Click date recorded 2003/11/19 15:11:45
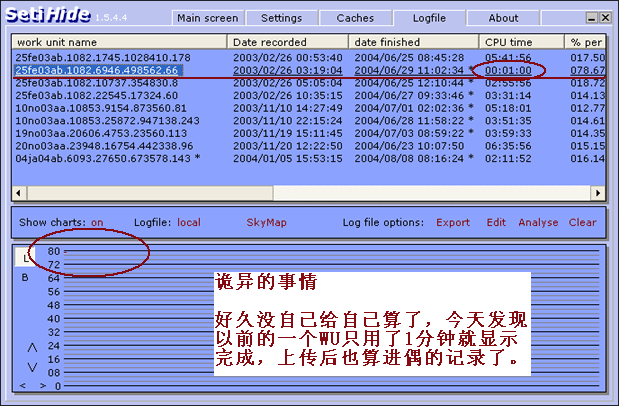 [x=288, y=133]
